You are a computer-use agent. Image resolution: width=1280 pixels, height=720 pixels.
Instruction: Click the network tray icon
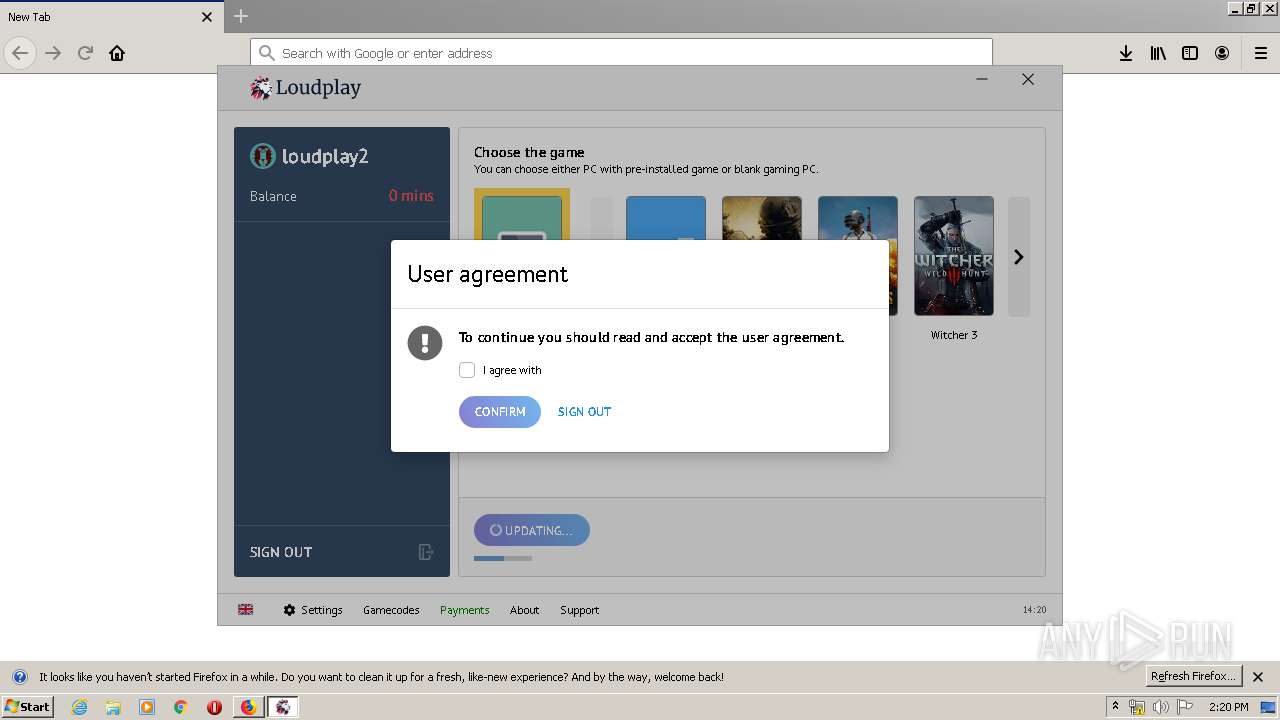click(1137, 707)
